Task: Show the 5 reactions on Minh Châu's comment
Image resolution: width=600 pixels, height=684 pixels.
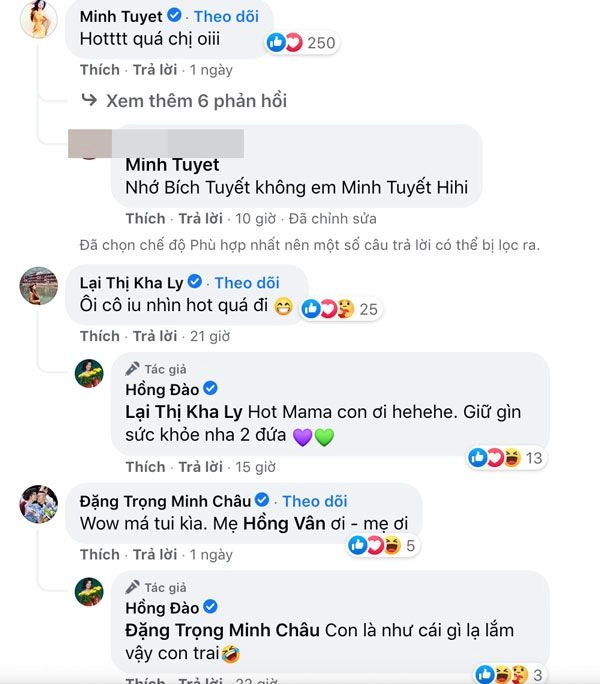Action: (383, 545)
